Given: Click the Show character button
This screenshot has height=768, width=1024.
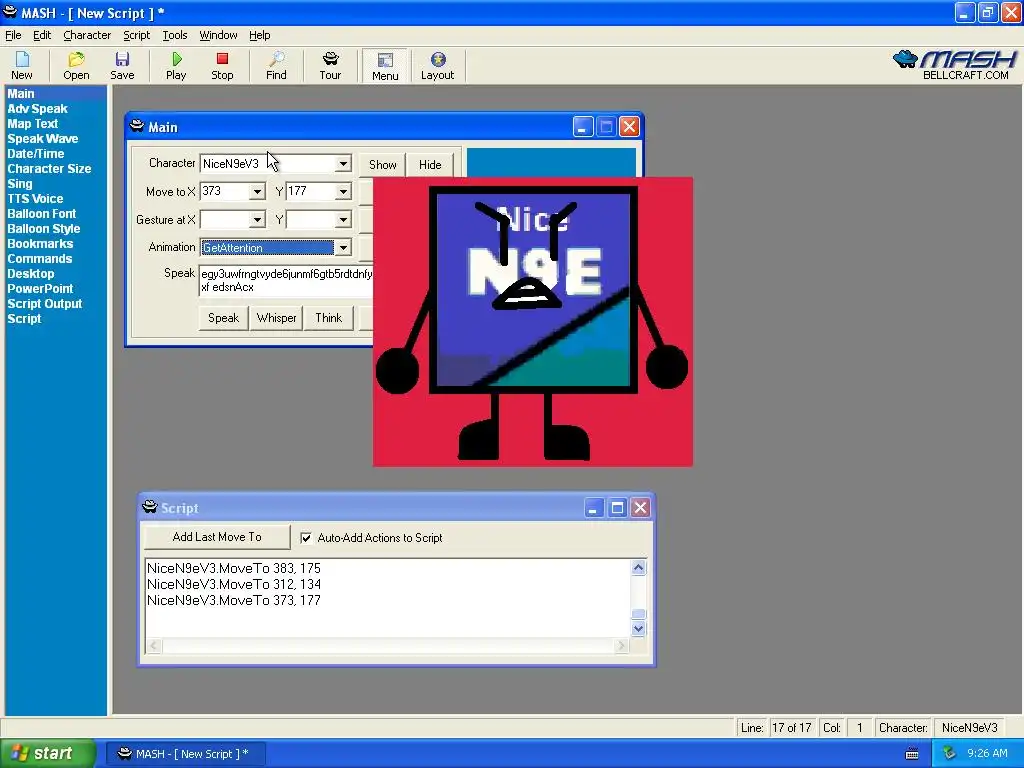Looking at the screenshot, I should [x=383, y=165].
